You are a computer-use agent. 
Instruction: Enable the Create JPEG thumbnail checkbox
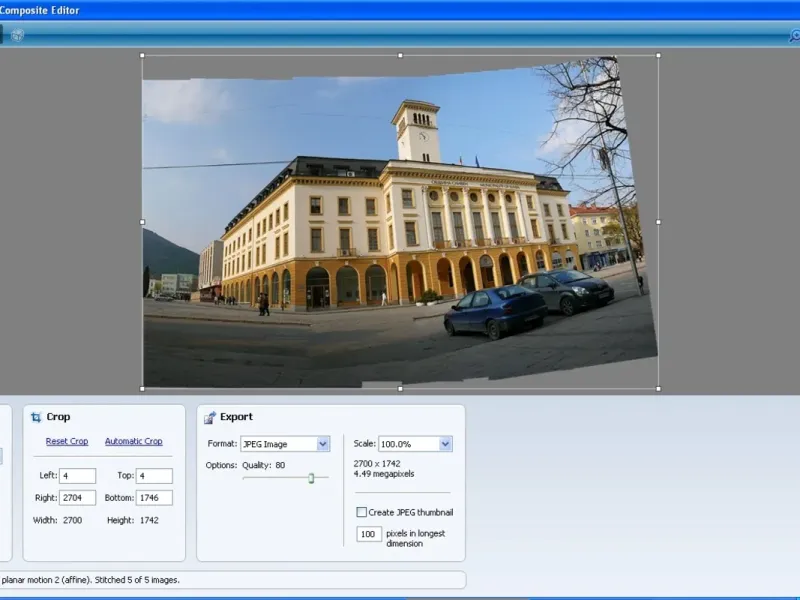[x=362, y=512]
